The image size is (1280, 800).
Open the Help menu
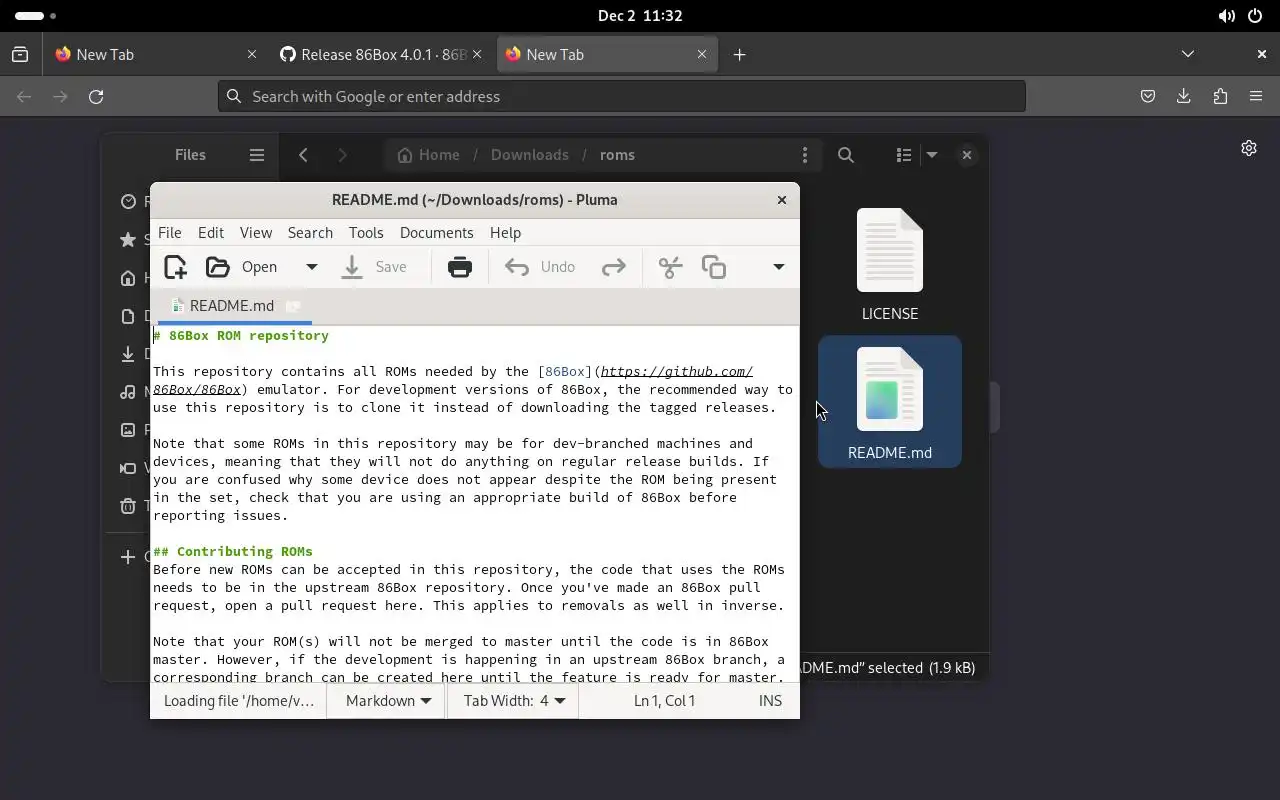[505, 232]
